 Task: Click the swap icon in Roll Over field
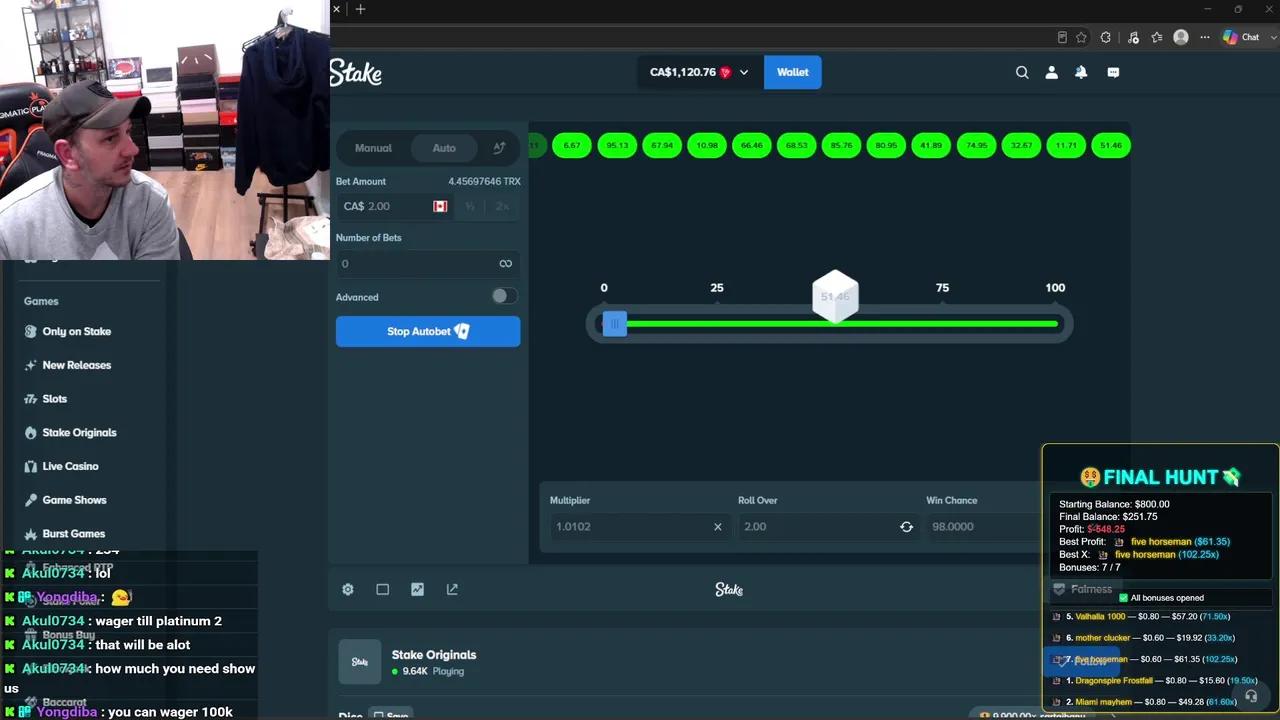click(x=906, y=526)
